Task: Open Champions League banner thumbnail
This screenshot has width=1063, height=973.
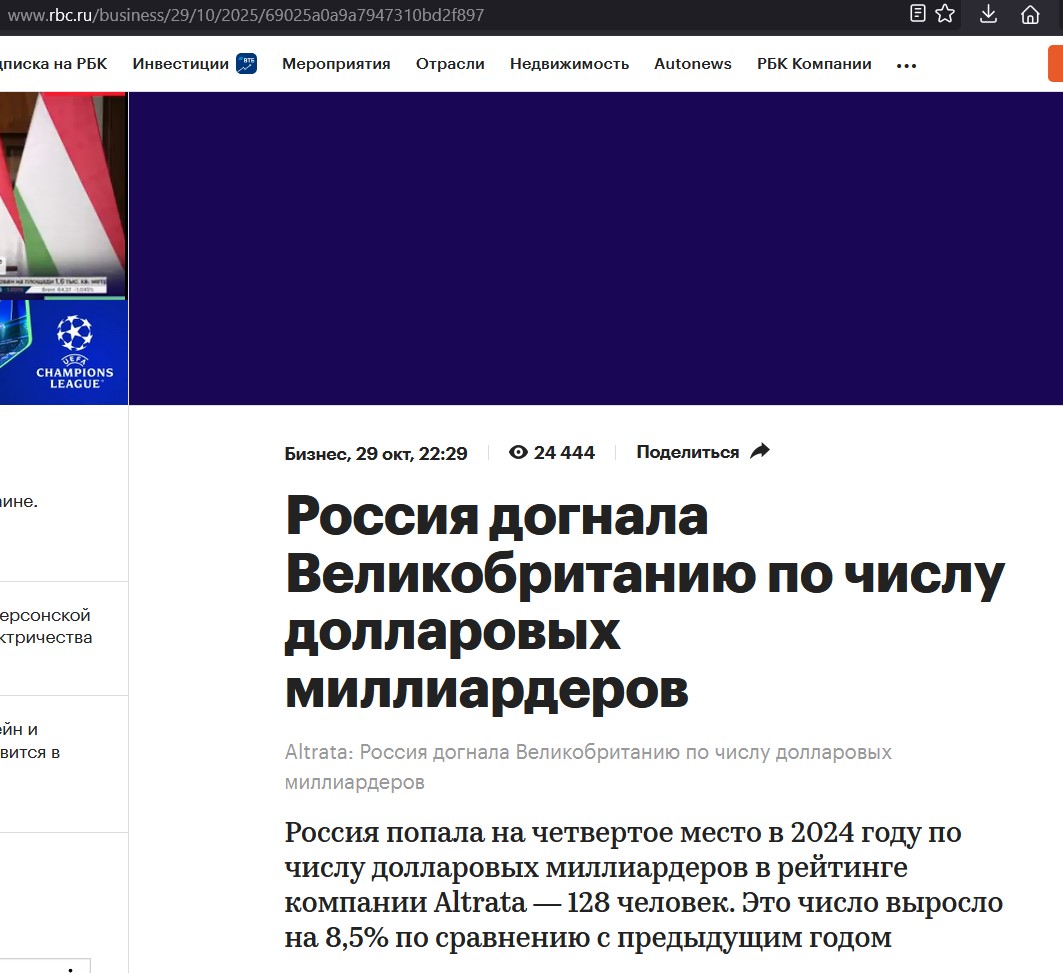Action: pos(64,353)
